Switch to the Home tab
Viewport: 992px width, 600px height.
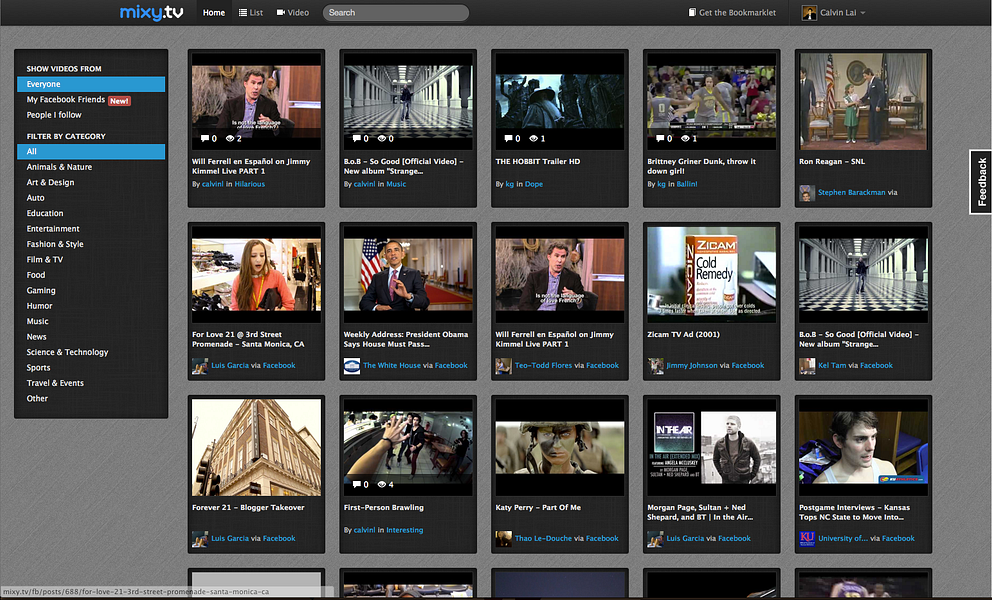click(x=213, y=14)
